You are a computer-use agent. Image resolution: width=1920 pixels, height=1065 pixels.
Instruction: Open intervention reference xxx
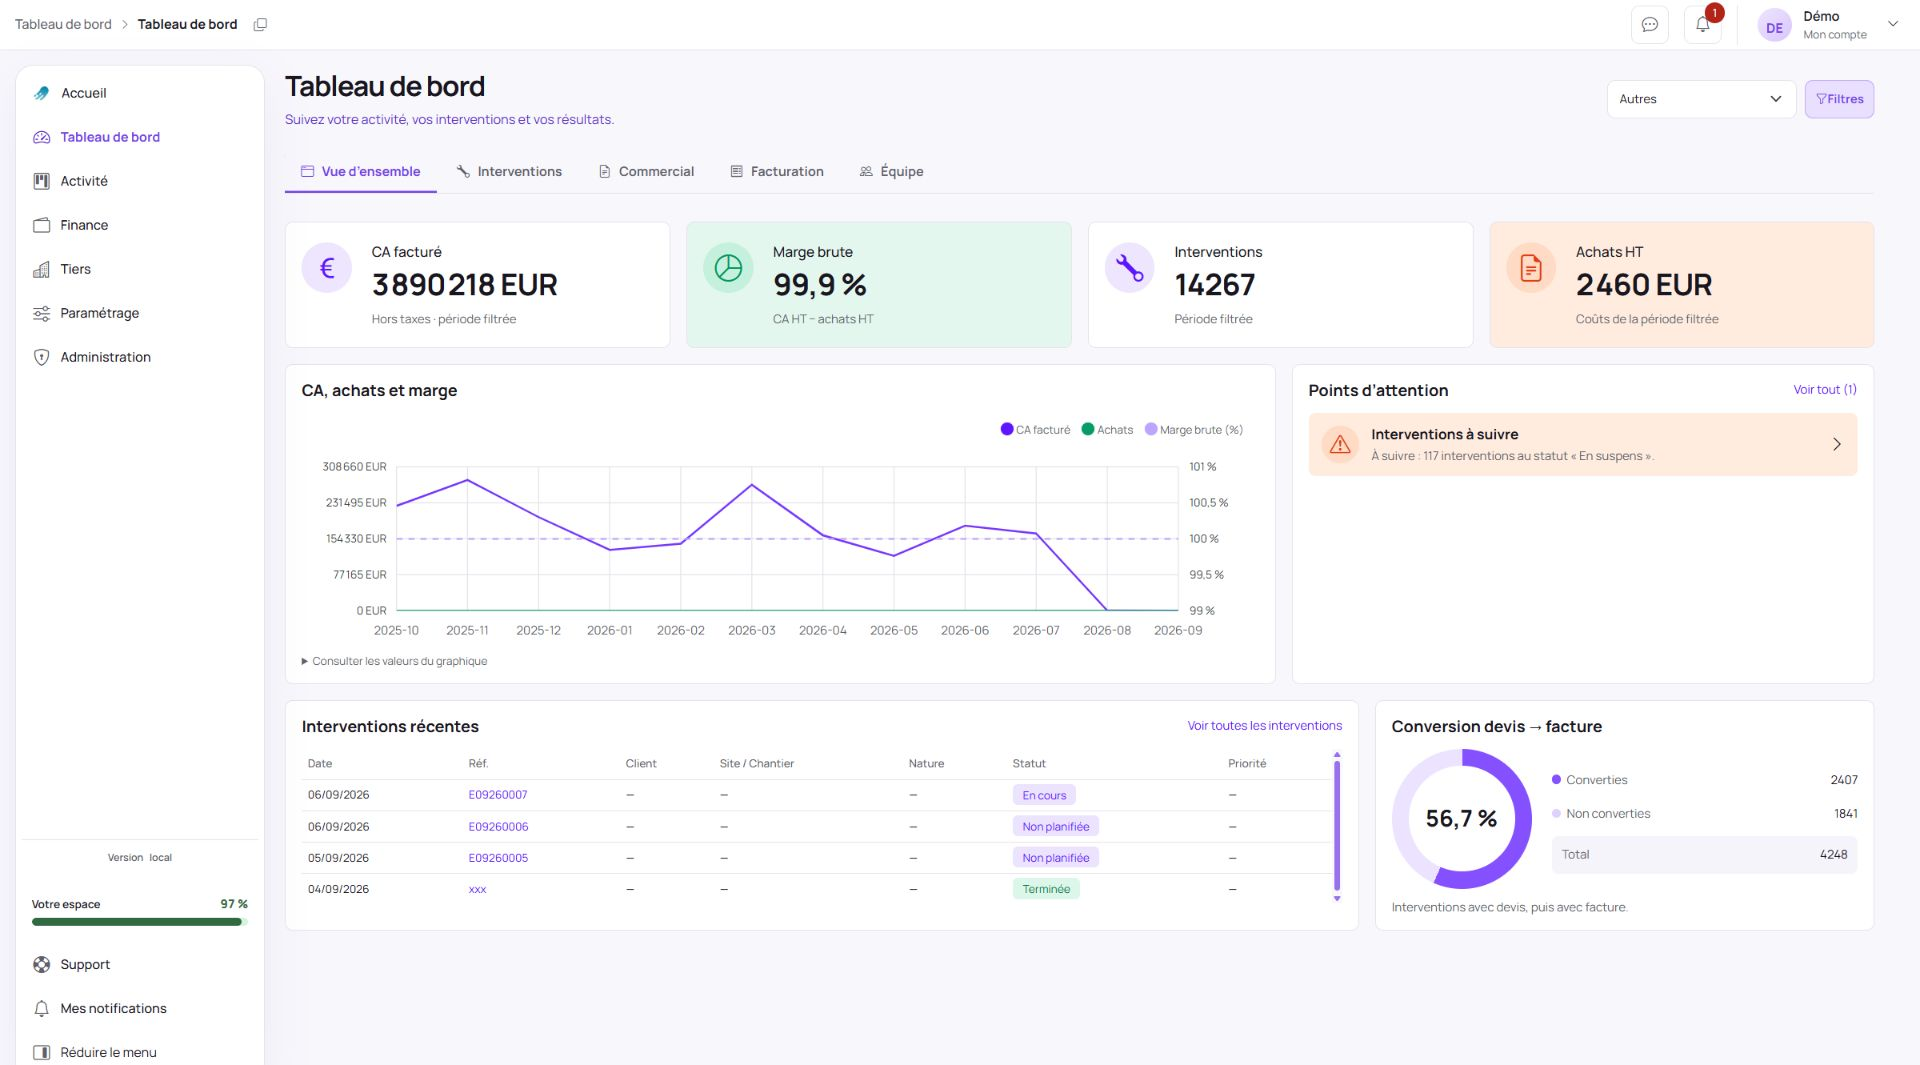(477, 889)
